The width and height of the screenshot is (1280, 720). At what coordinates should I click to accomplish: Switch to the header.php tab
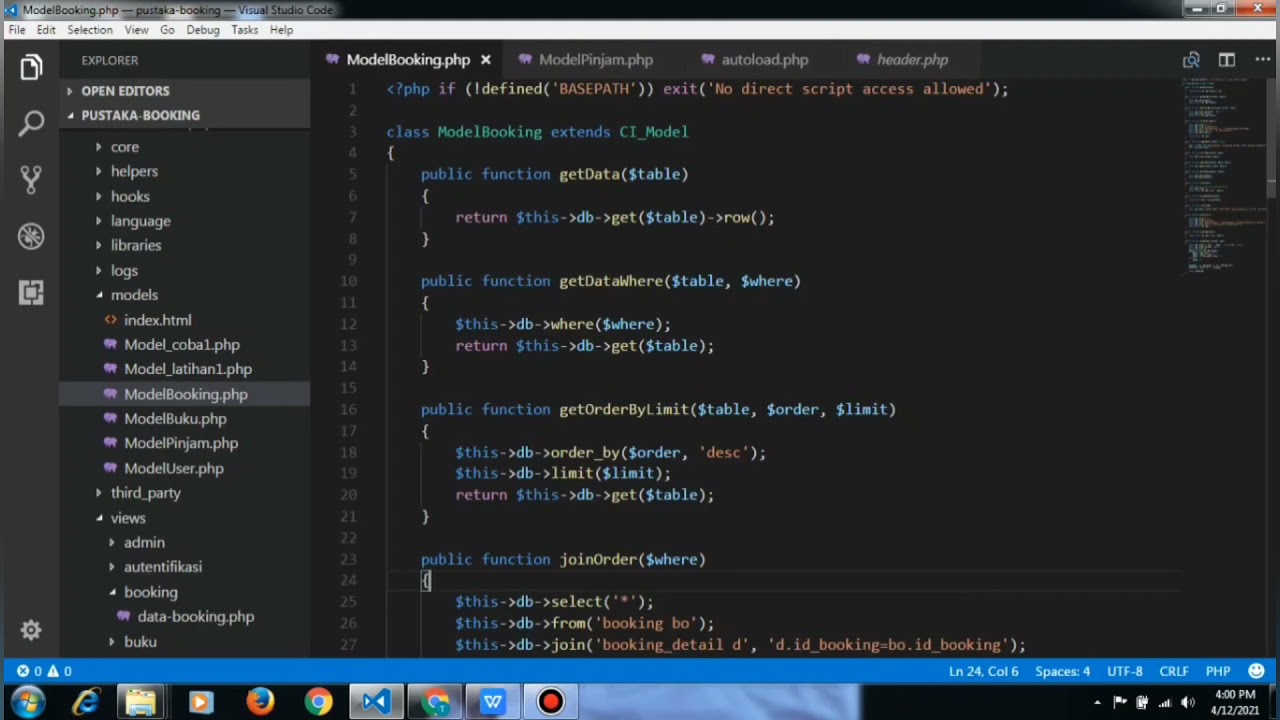912,60
